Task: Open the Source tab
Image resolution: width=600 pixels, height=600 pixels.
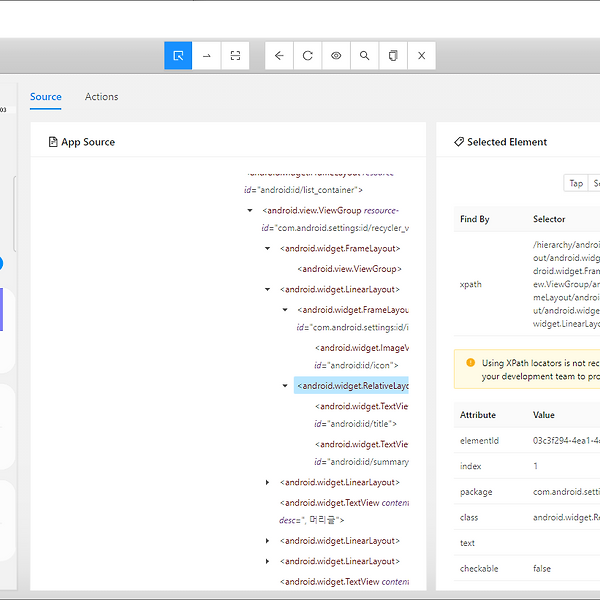Action: point(46,97)
